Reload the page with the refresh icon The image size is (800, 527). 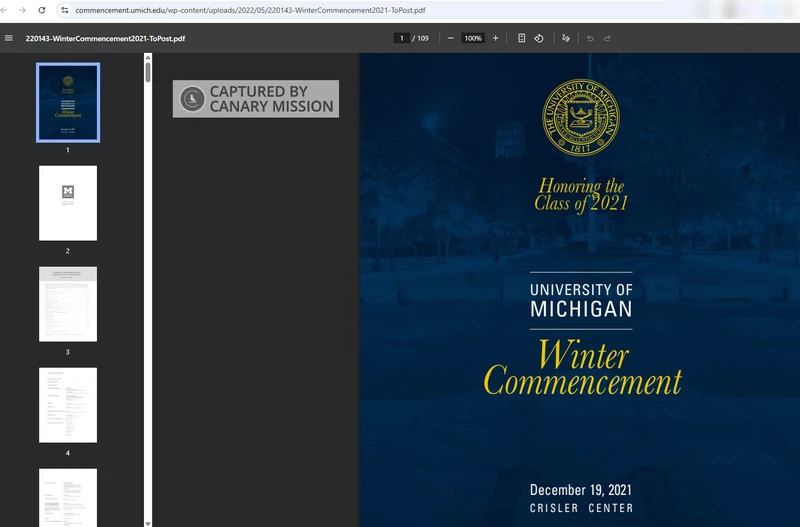pos(42,10)
